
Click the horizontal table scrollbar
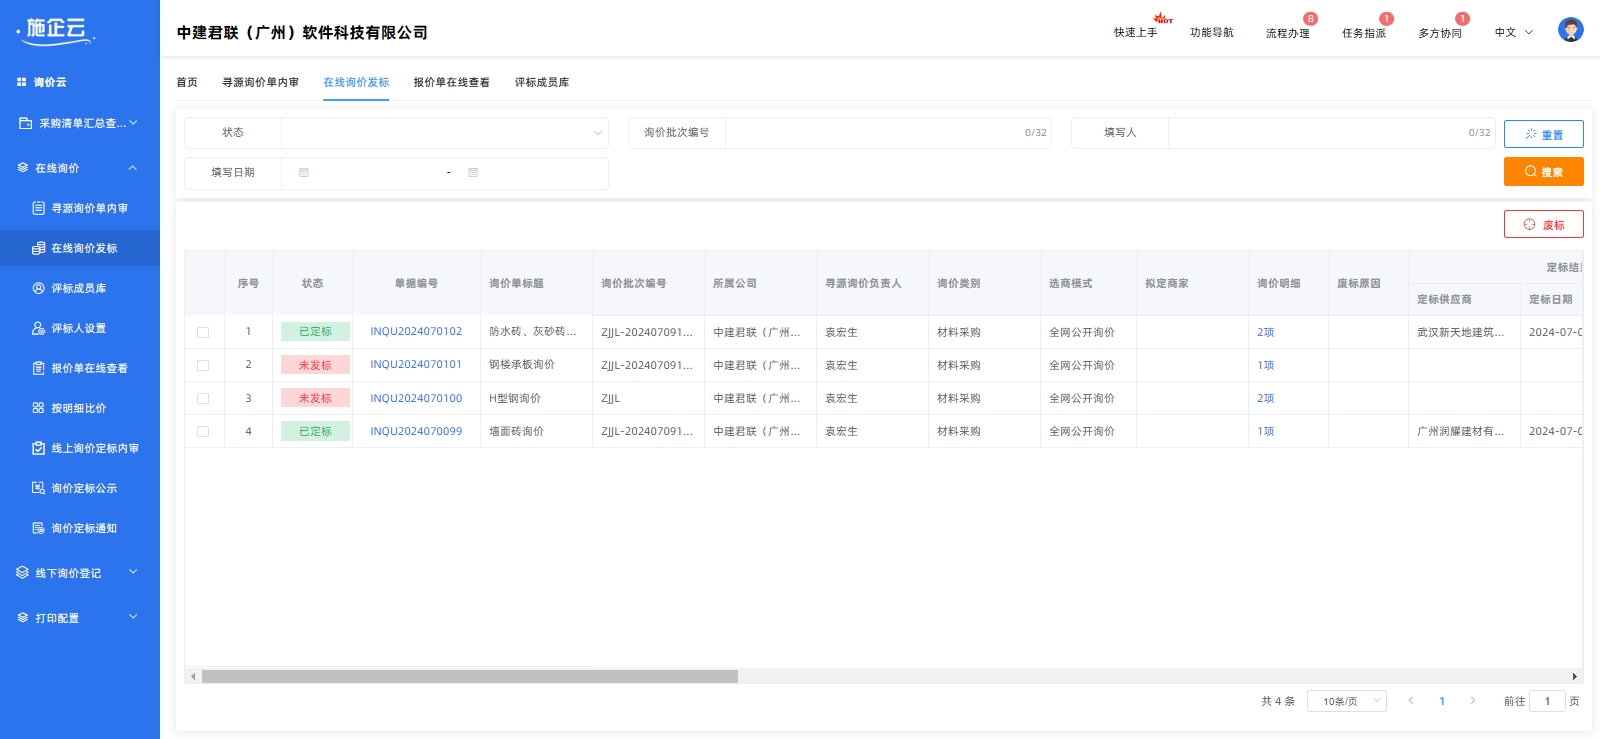[x=469, y=677]
